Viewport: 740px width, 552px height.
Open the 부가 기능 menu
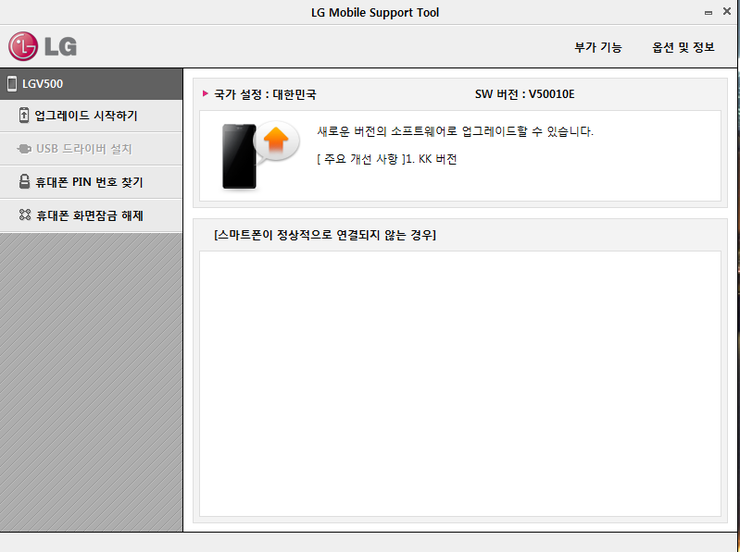(598, 47)
